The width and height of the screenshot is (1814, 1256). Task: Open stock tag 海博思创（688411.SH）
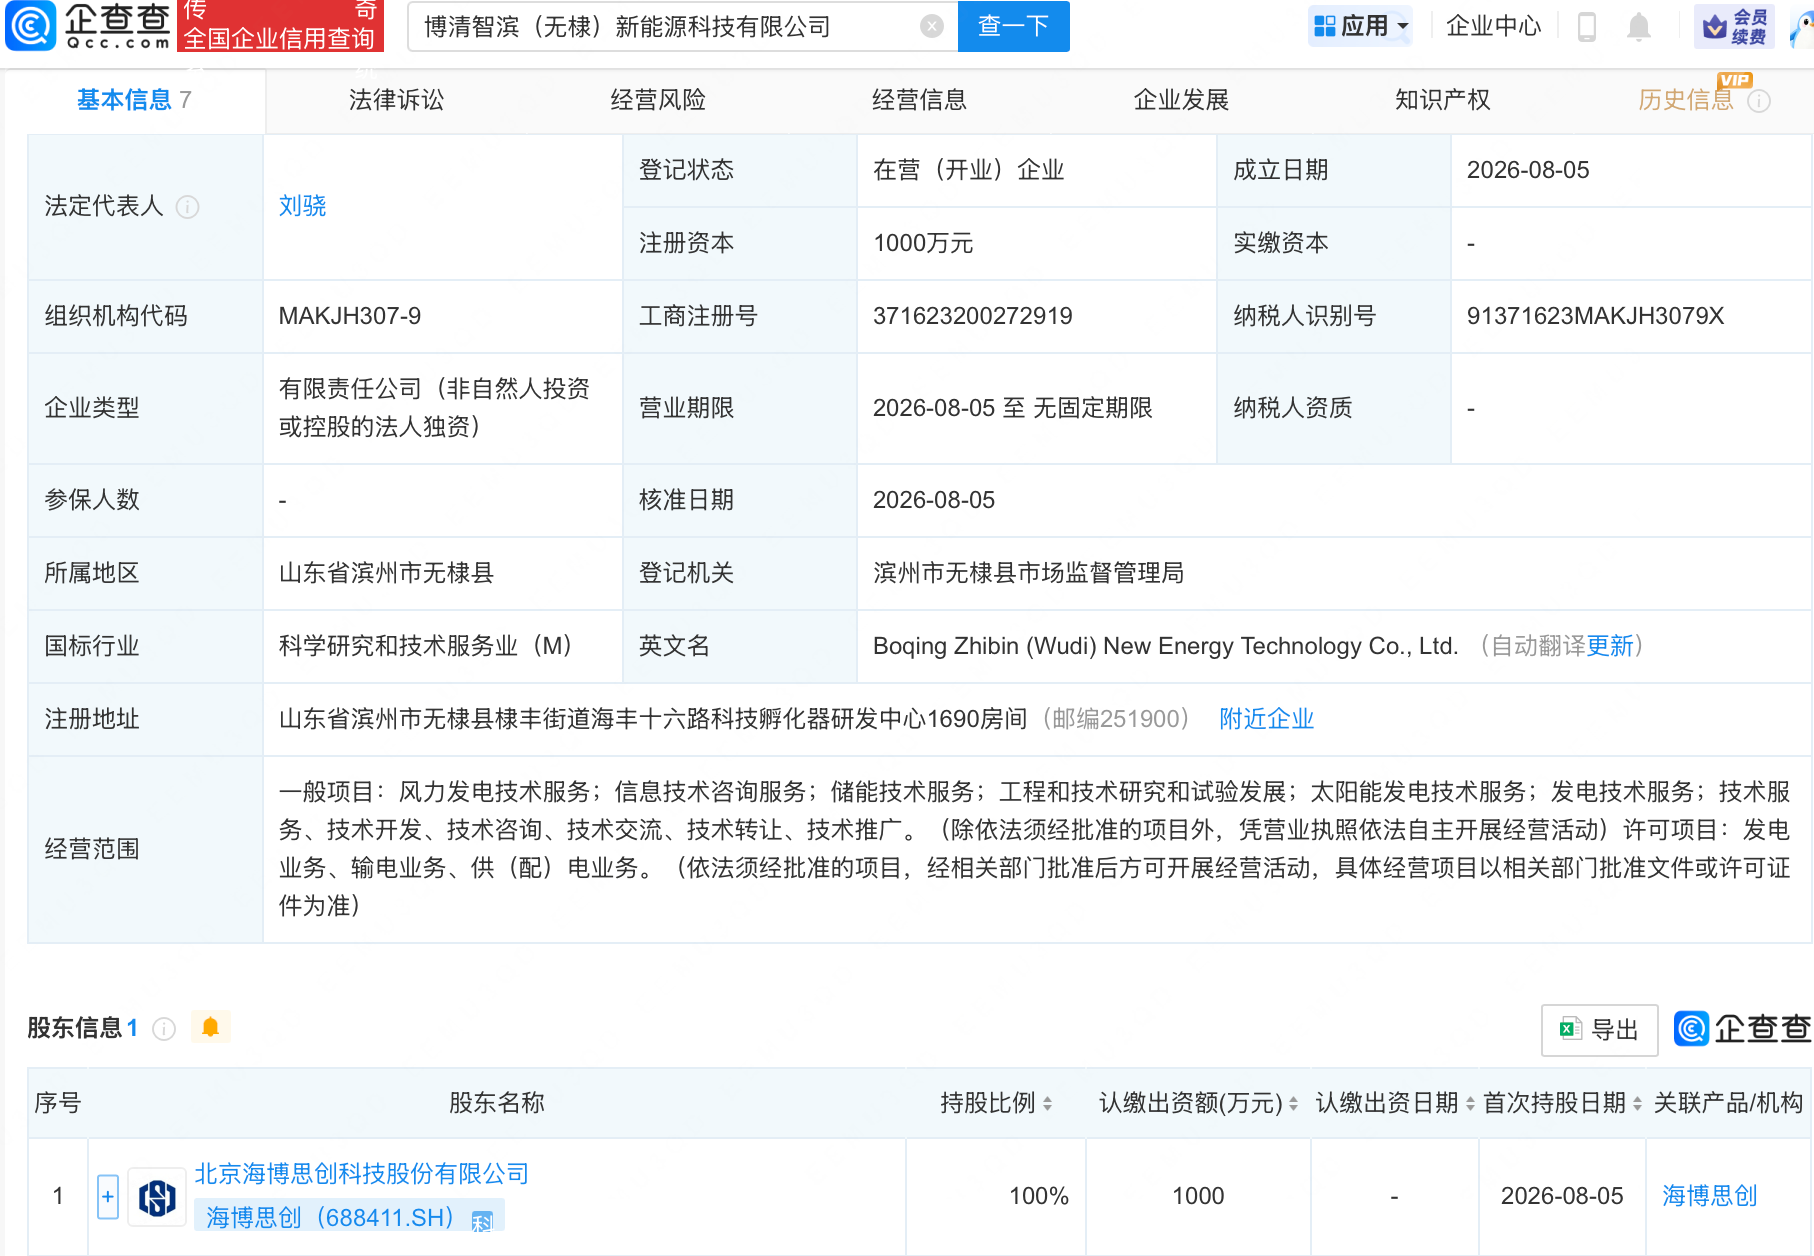click(329, 1218)
